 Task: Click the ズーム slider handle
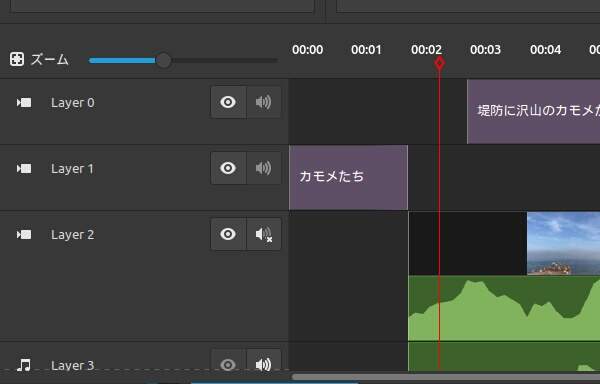coord(164,60)
